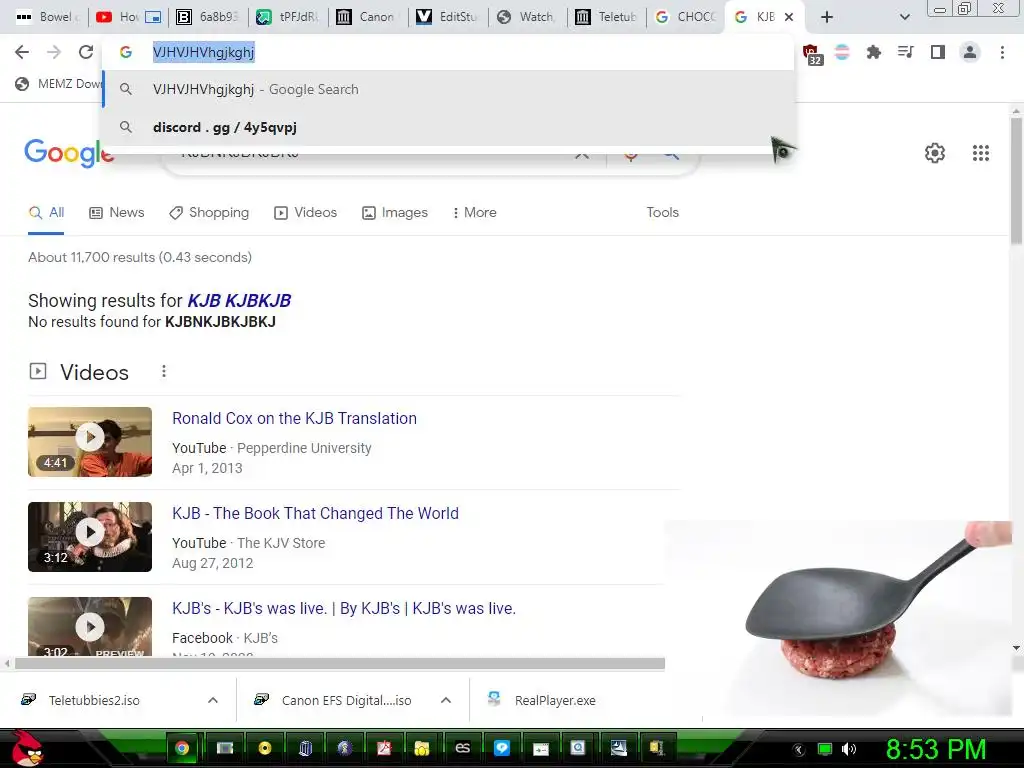Select the All results filter
Viewport: 1024px width, 768px height.
pos(46,213)
